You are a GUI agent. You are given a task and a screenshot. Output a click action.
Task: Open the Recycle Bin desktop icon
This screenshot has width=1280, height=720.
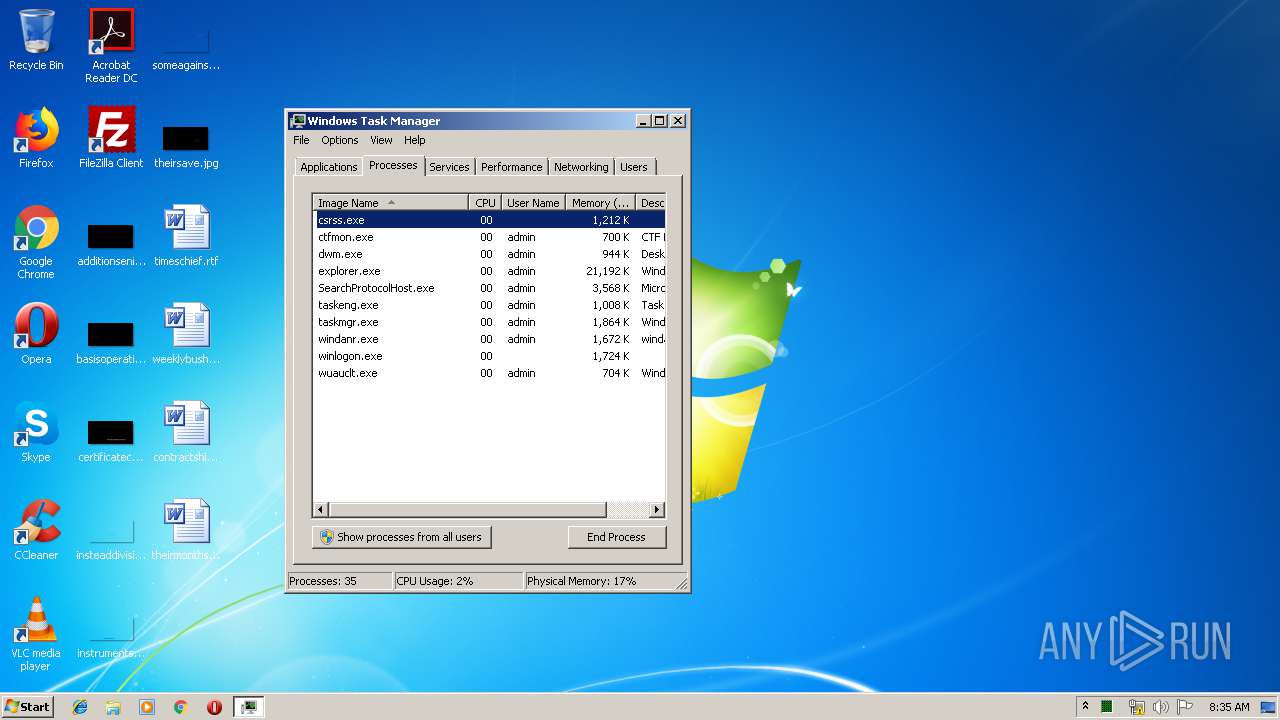click(x=36, y=40)
